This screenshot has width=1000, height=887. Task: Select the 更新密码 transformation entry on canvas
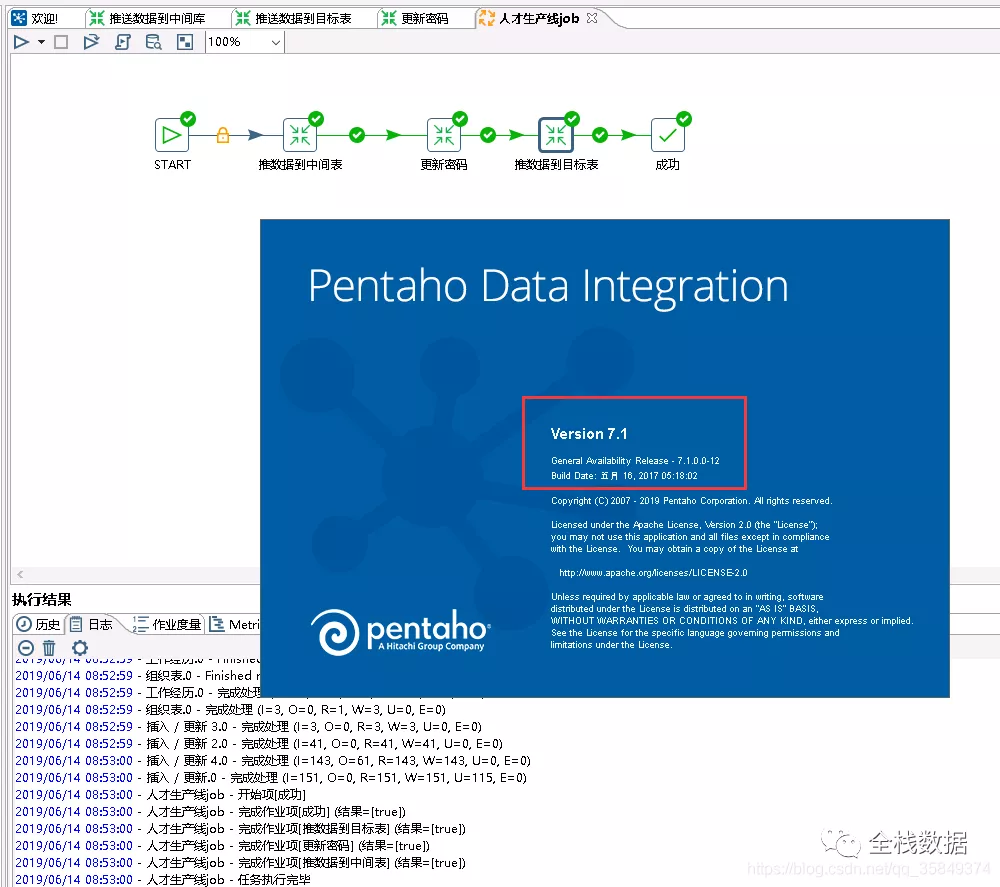[444, 135]
